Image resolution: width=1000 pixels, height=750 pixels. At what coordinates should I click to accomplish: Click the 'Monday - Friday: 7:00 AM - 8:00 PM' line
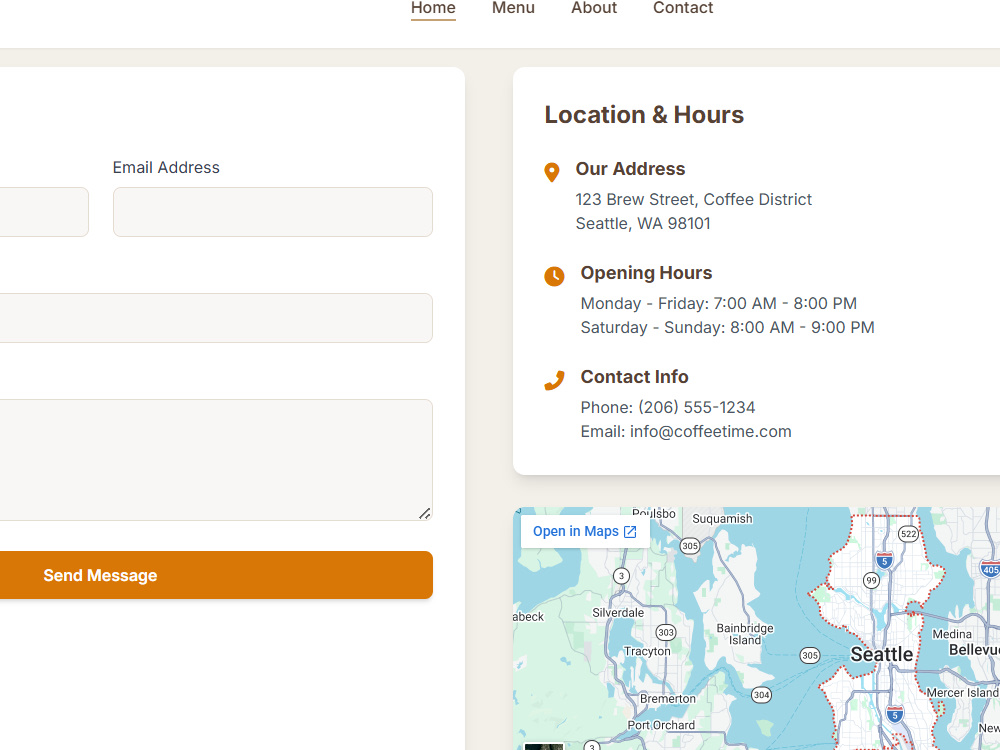pos(719,304)
